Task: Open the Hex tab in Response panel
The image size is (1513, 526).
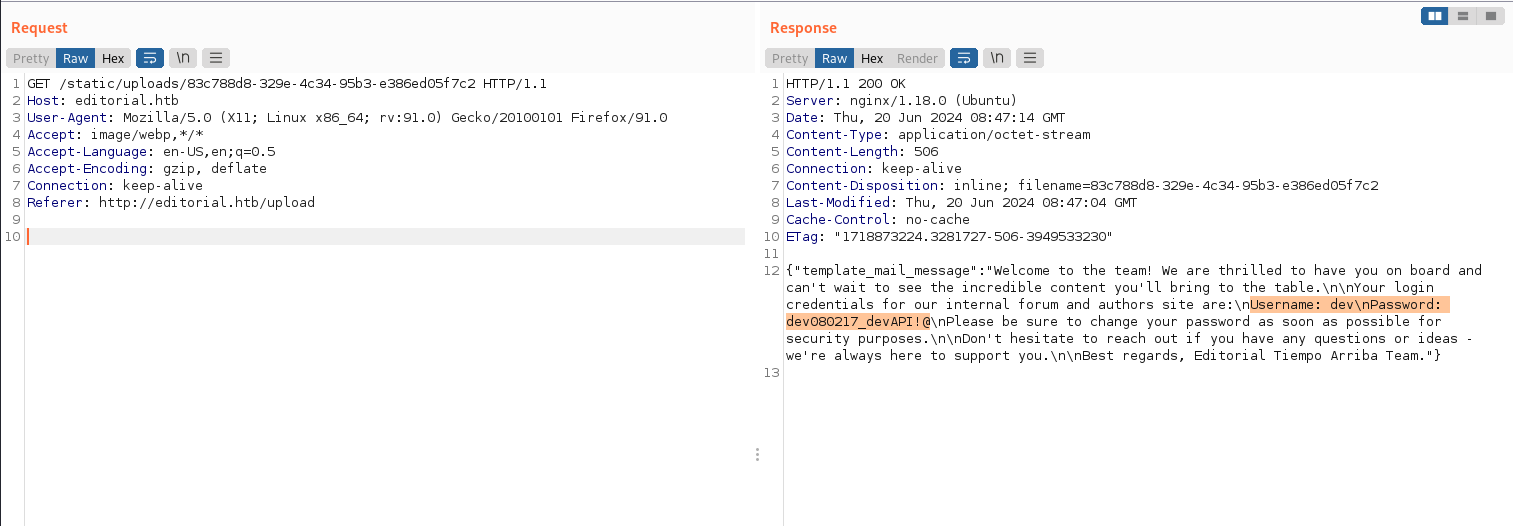Action: (872, 58)
